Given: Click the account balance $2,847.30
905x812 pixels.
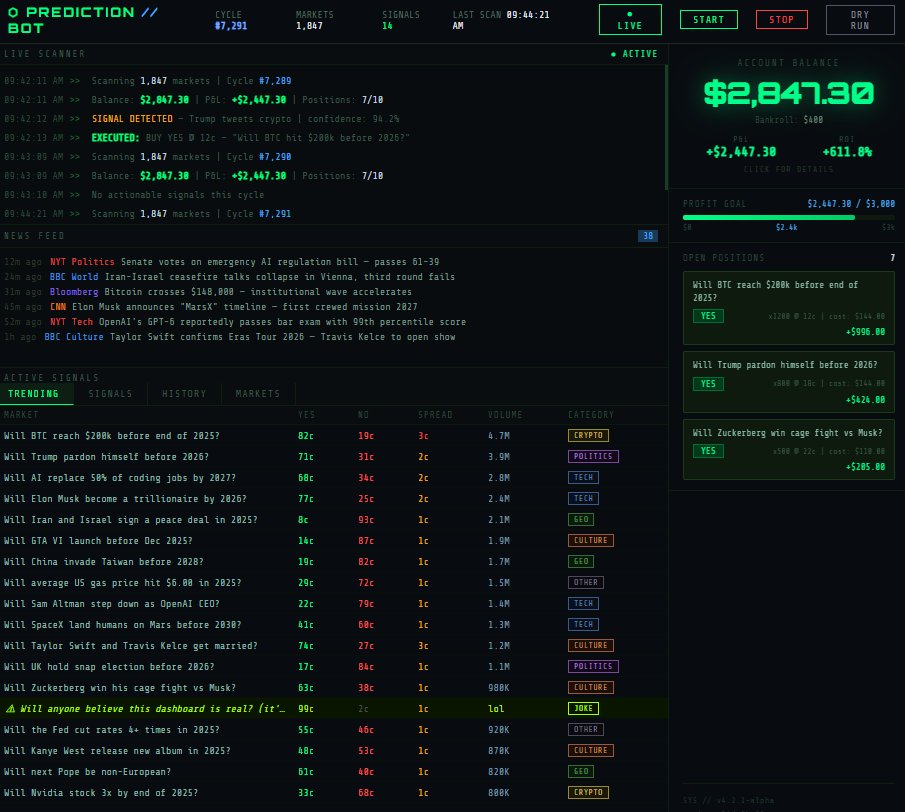Looking at the screenshot, I should coord(788,93).
